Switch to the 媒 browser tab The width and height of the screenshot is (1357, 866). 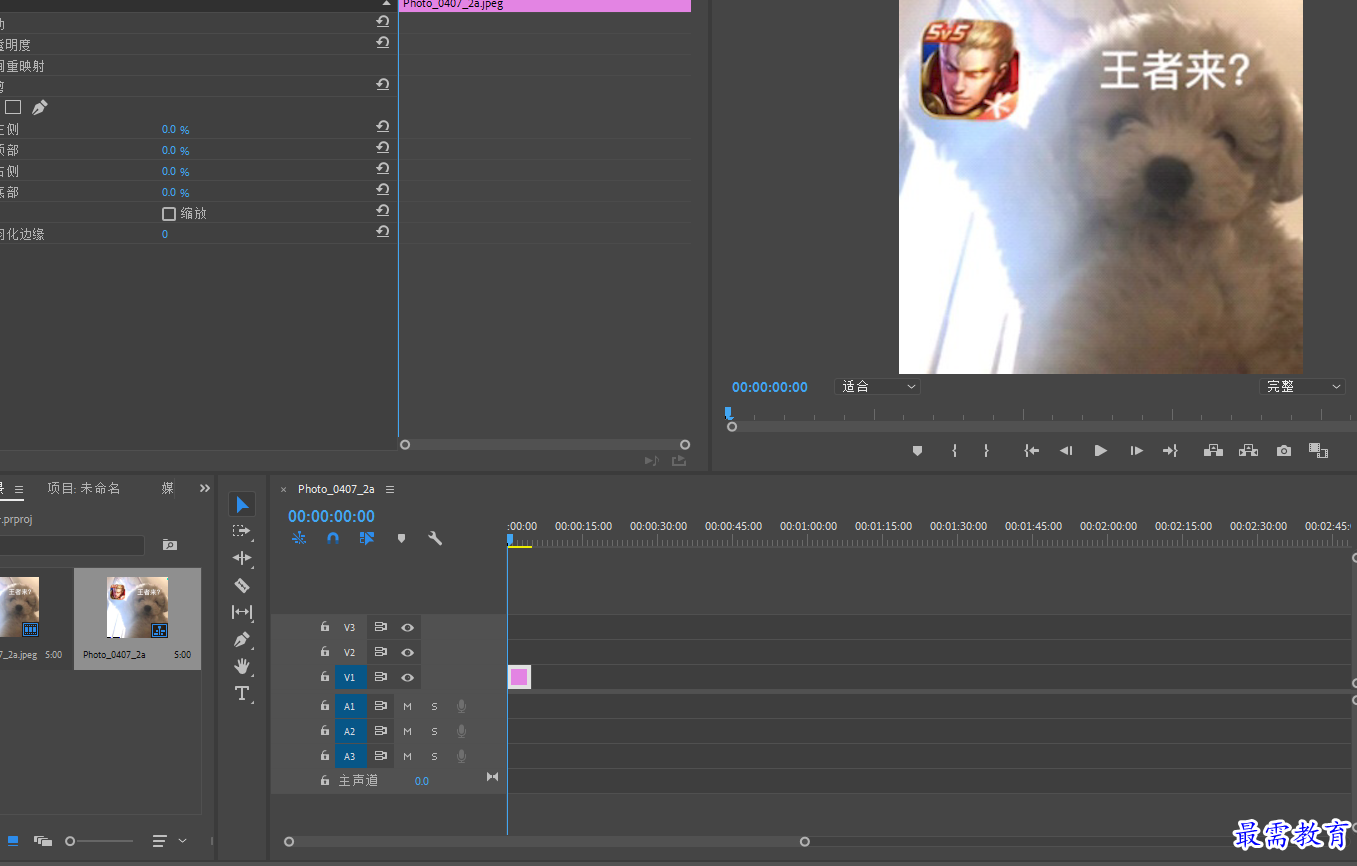coord(168,488)
